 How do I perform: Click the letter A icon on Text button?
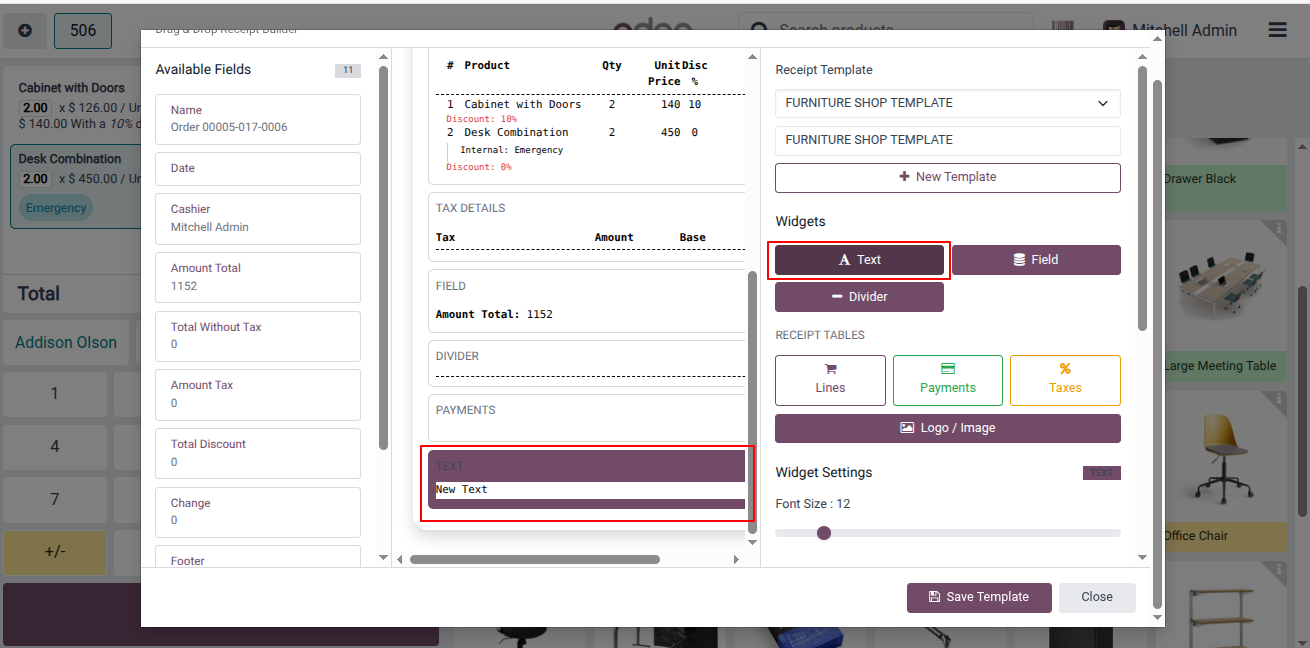844,260
